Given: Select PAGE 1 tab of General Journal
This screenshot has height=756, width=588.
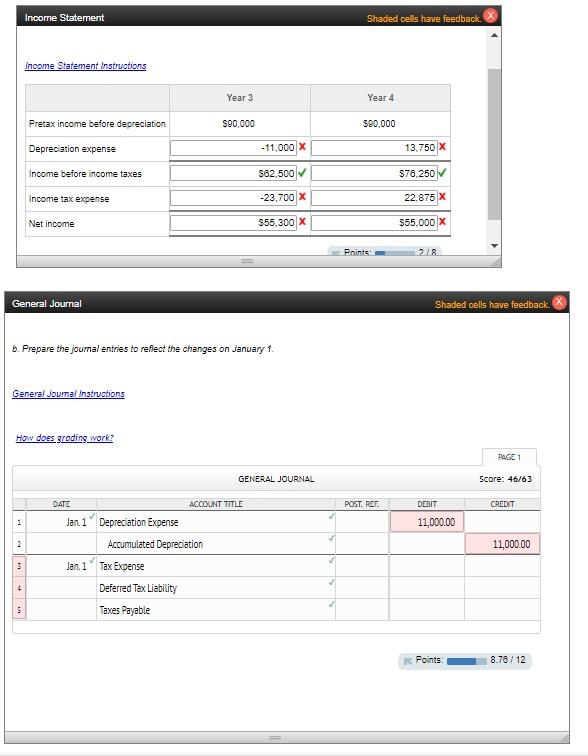Looking at the screenshot, I should click(x=509, y=457).
